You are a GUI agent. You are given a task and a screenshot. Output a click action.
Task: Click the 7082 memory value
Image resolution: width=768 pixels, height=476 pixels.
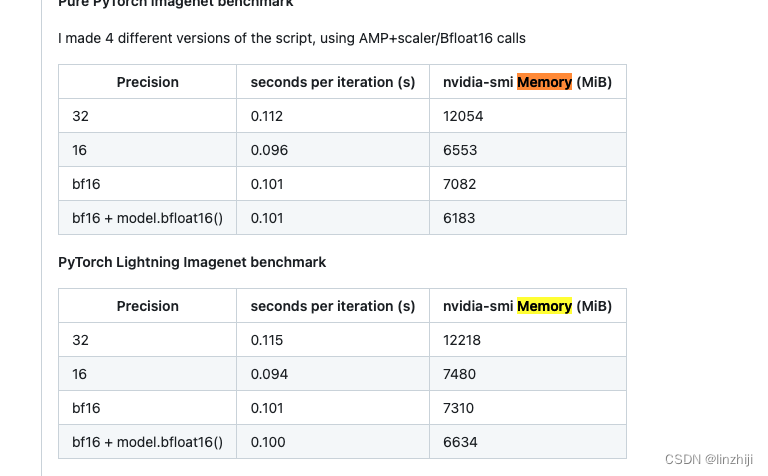[x=459, y=184]
